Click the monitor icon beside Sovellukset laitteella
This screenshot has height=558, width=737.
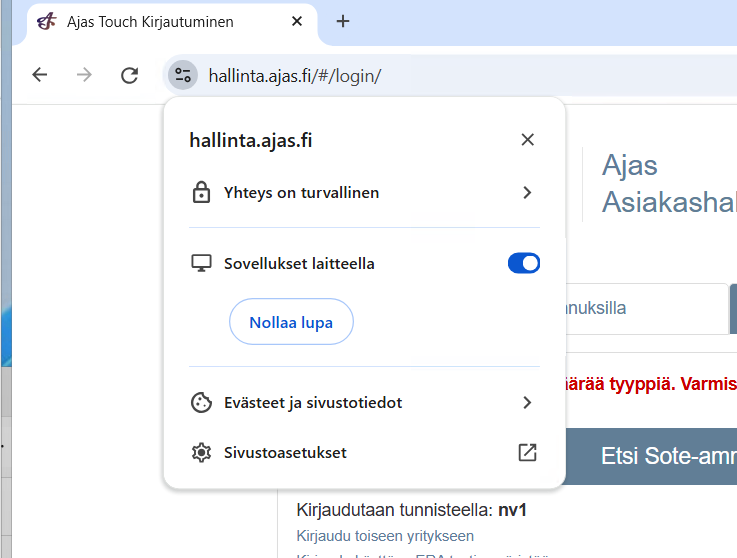[x=201, y=264]
